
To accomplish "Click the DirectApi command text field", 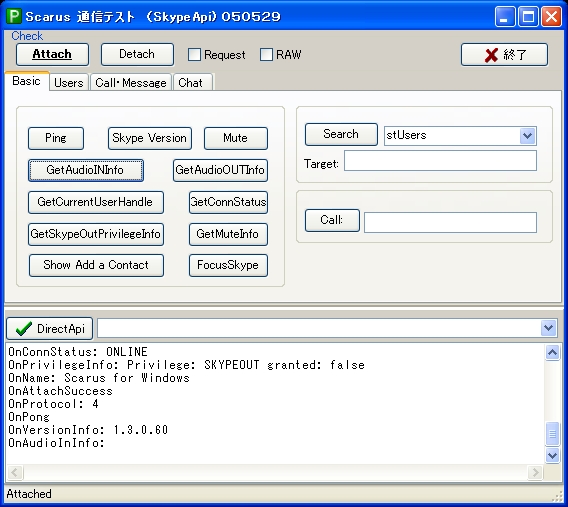I will (x=319, y=328).
